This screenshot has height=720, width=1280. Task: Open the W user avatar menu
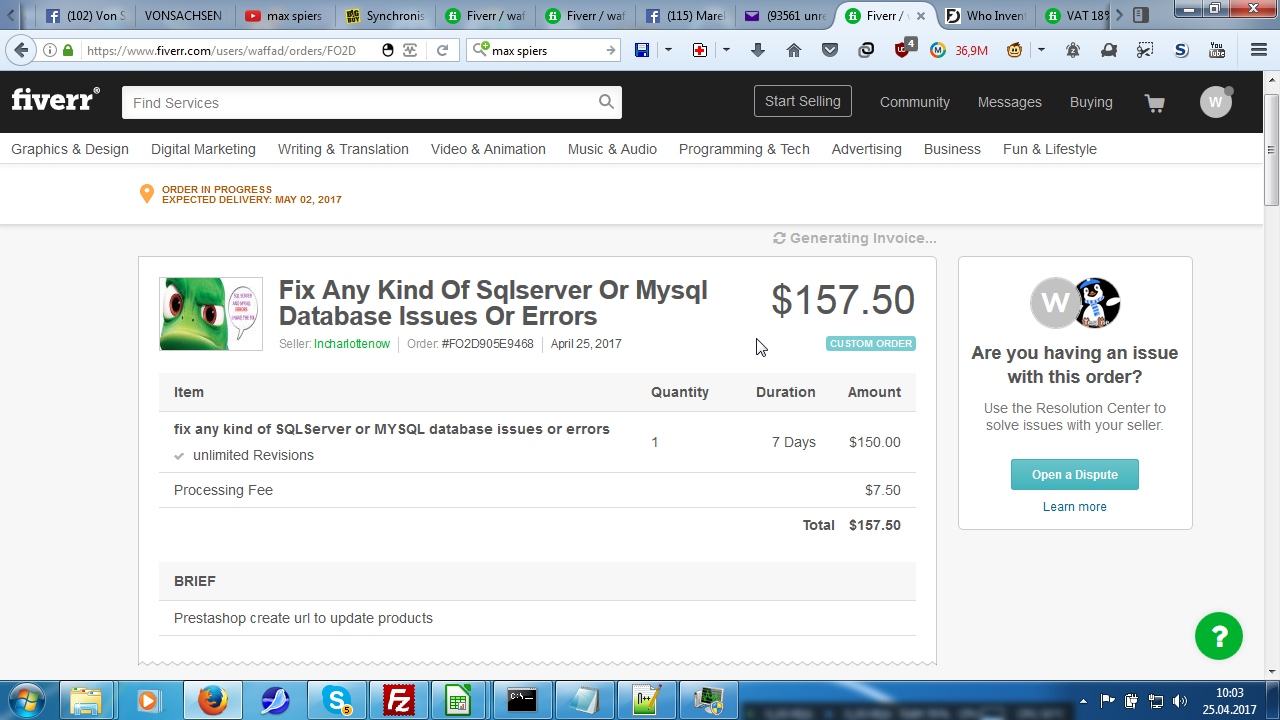coord(1216,102)
